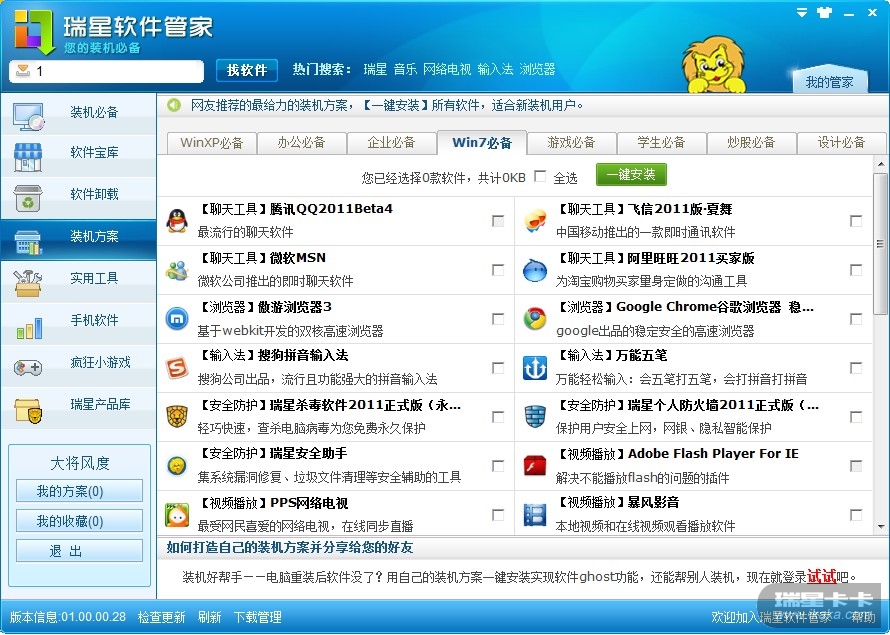Click the search box dropdown icon
Image resolution: width=890 pixels, height=635 pixels.
(23, 70)
